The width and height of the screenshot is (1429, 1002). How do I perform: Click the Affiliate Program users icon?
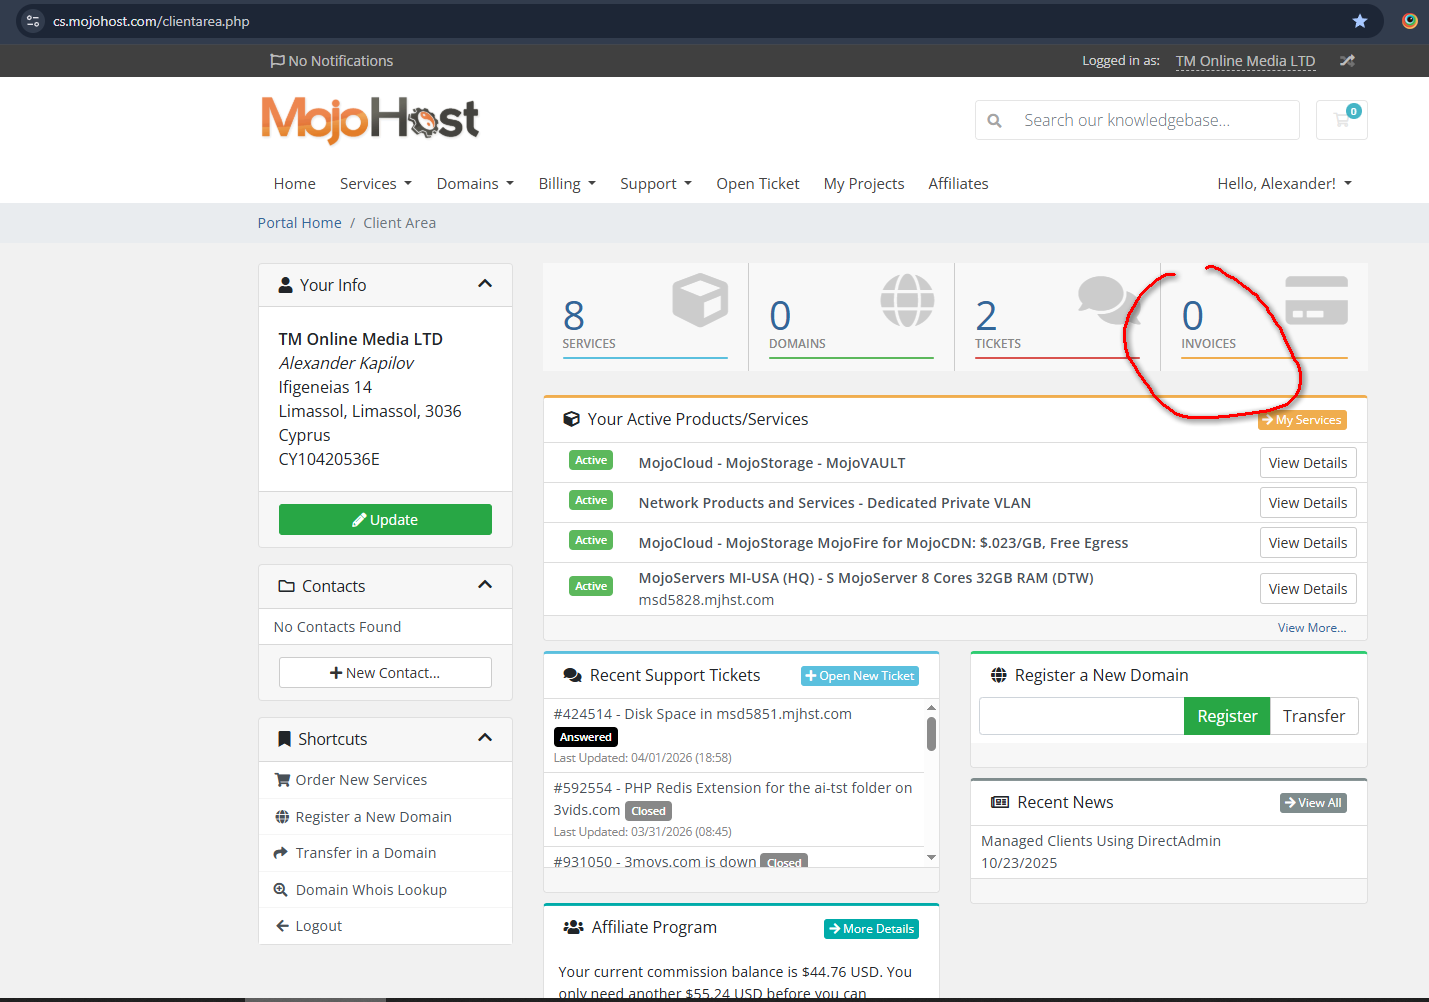point(574,928)
